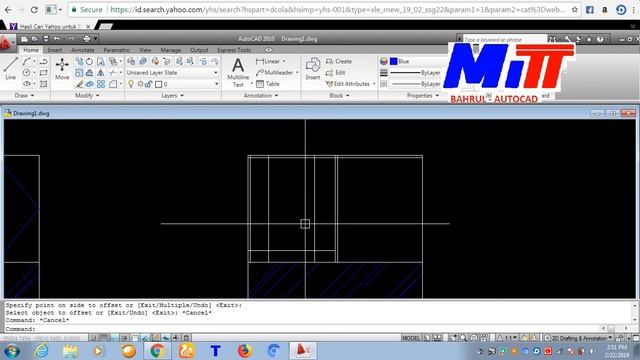The height and width of the screenshot is (360, 640).
Task: Select the Array tool in Modify panel
Action: [101, 84]
